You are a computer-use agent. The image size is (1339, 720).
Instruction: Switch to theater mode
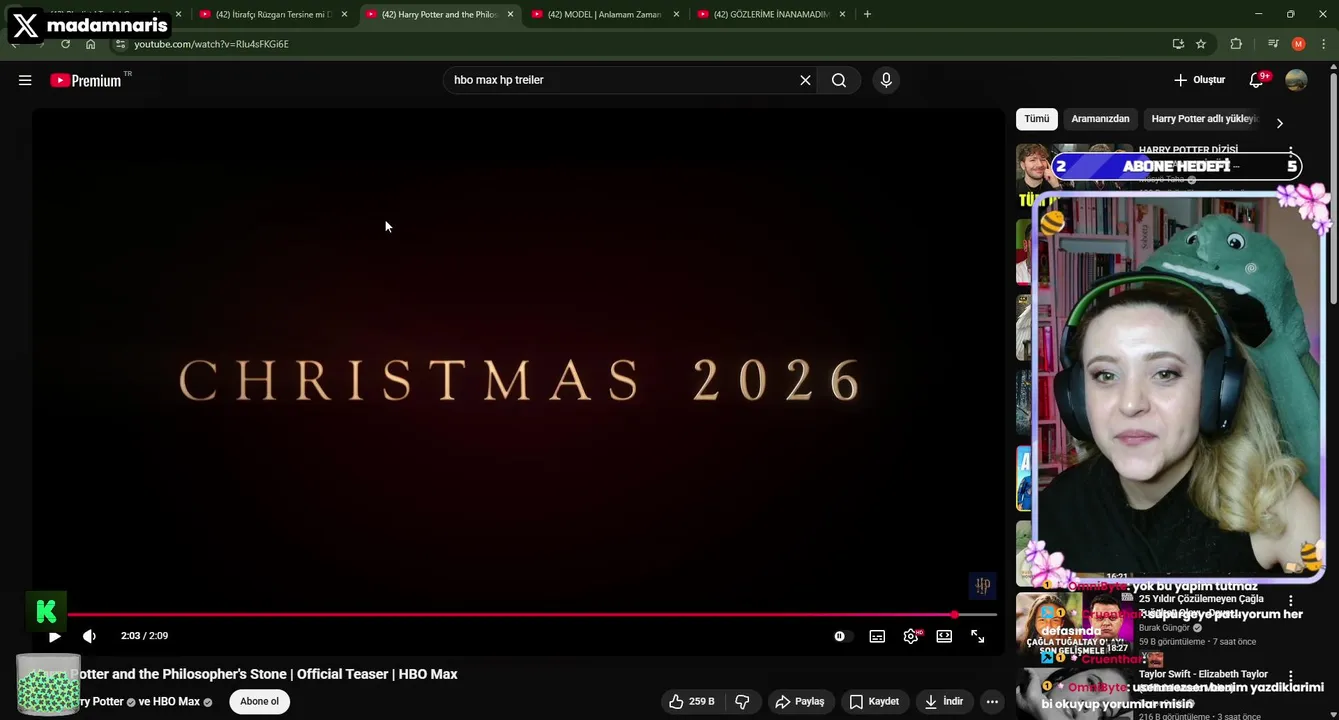(x=944, y=636)
